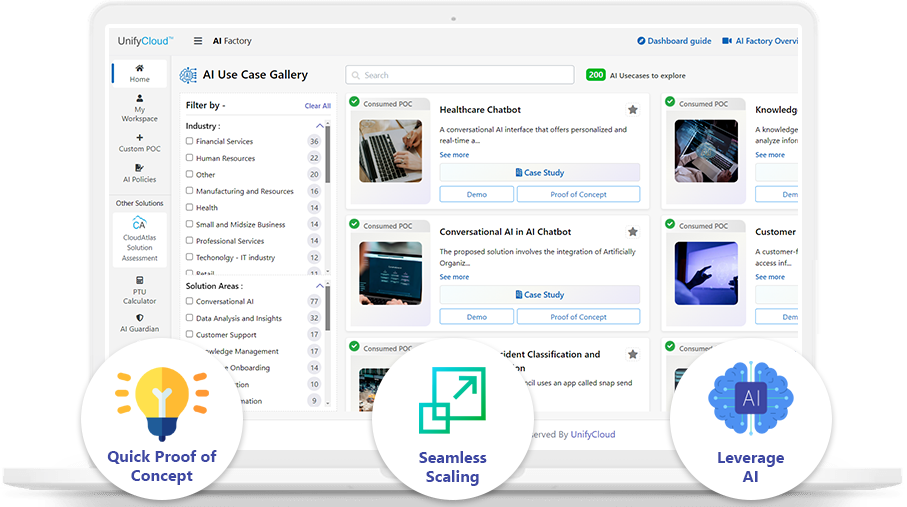This screenshot has width=907, height=507.
Task: Collapse the Solution Areas filter section
Action: [x=320, y=286]
